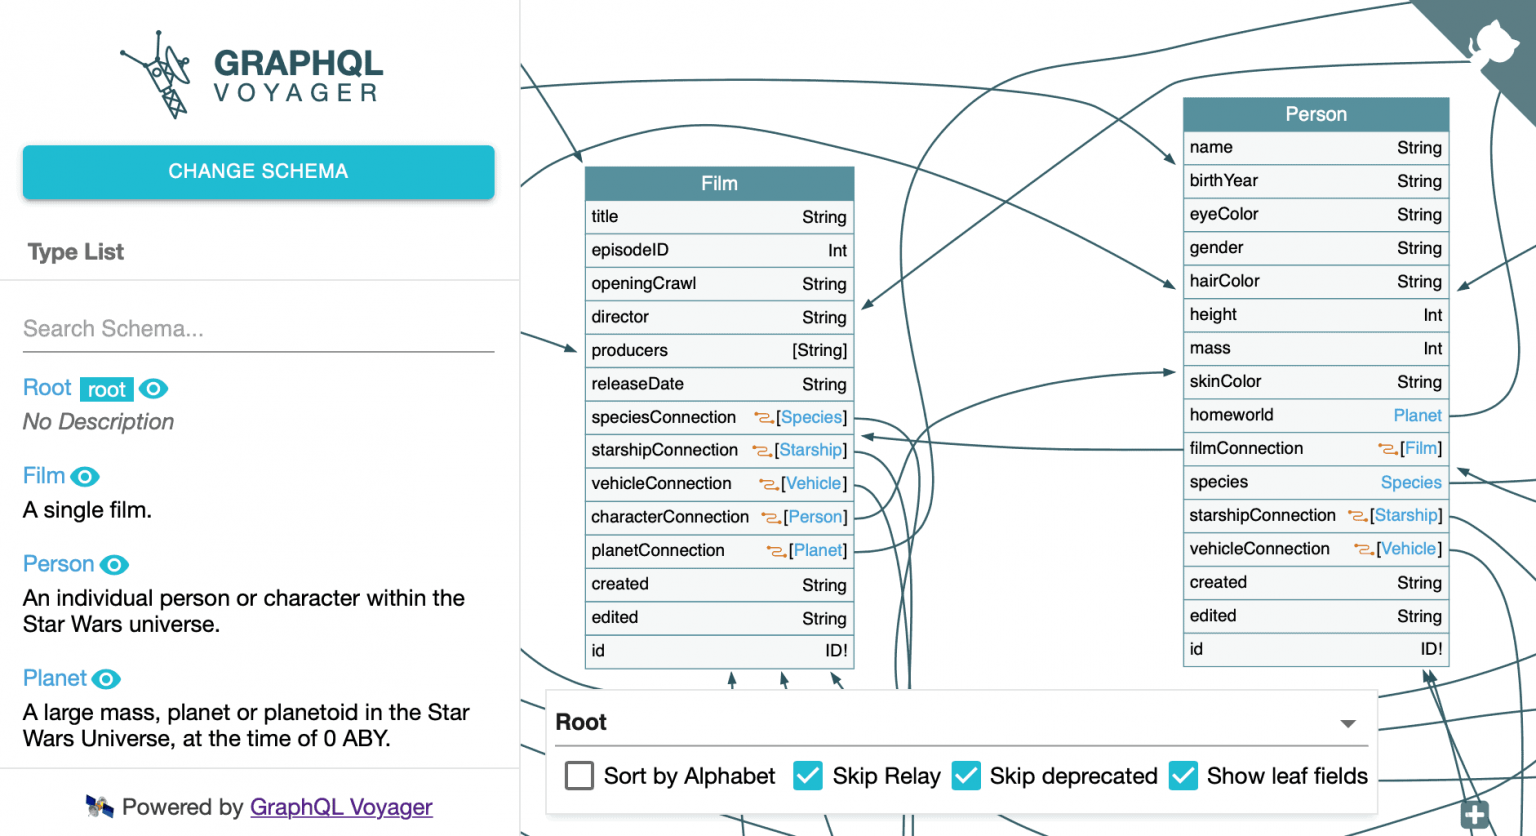
Task: Open the Root type dropdown
Action: [1347, 723]
